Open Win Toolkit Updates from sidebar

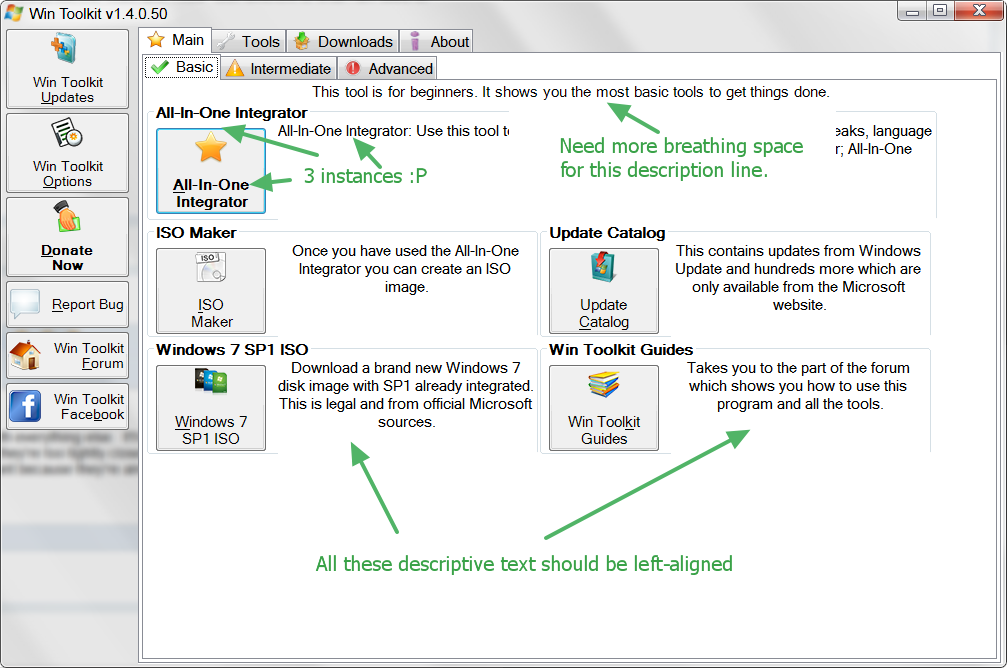pyautogui.click(x=67, y=69)
